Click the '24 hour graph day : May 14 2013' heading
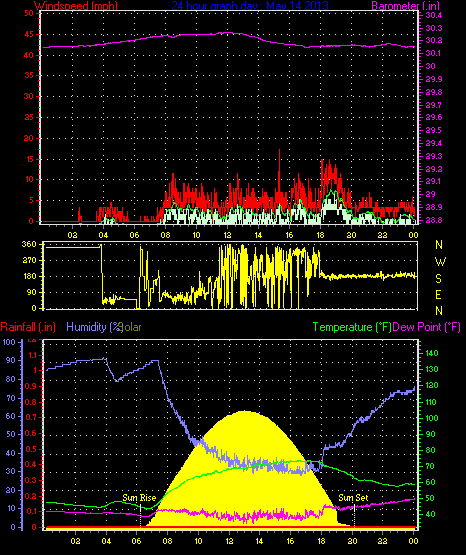This screenshot has width=466, height=555. pyautogui.click(x=250, y=5)
